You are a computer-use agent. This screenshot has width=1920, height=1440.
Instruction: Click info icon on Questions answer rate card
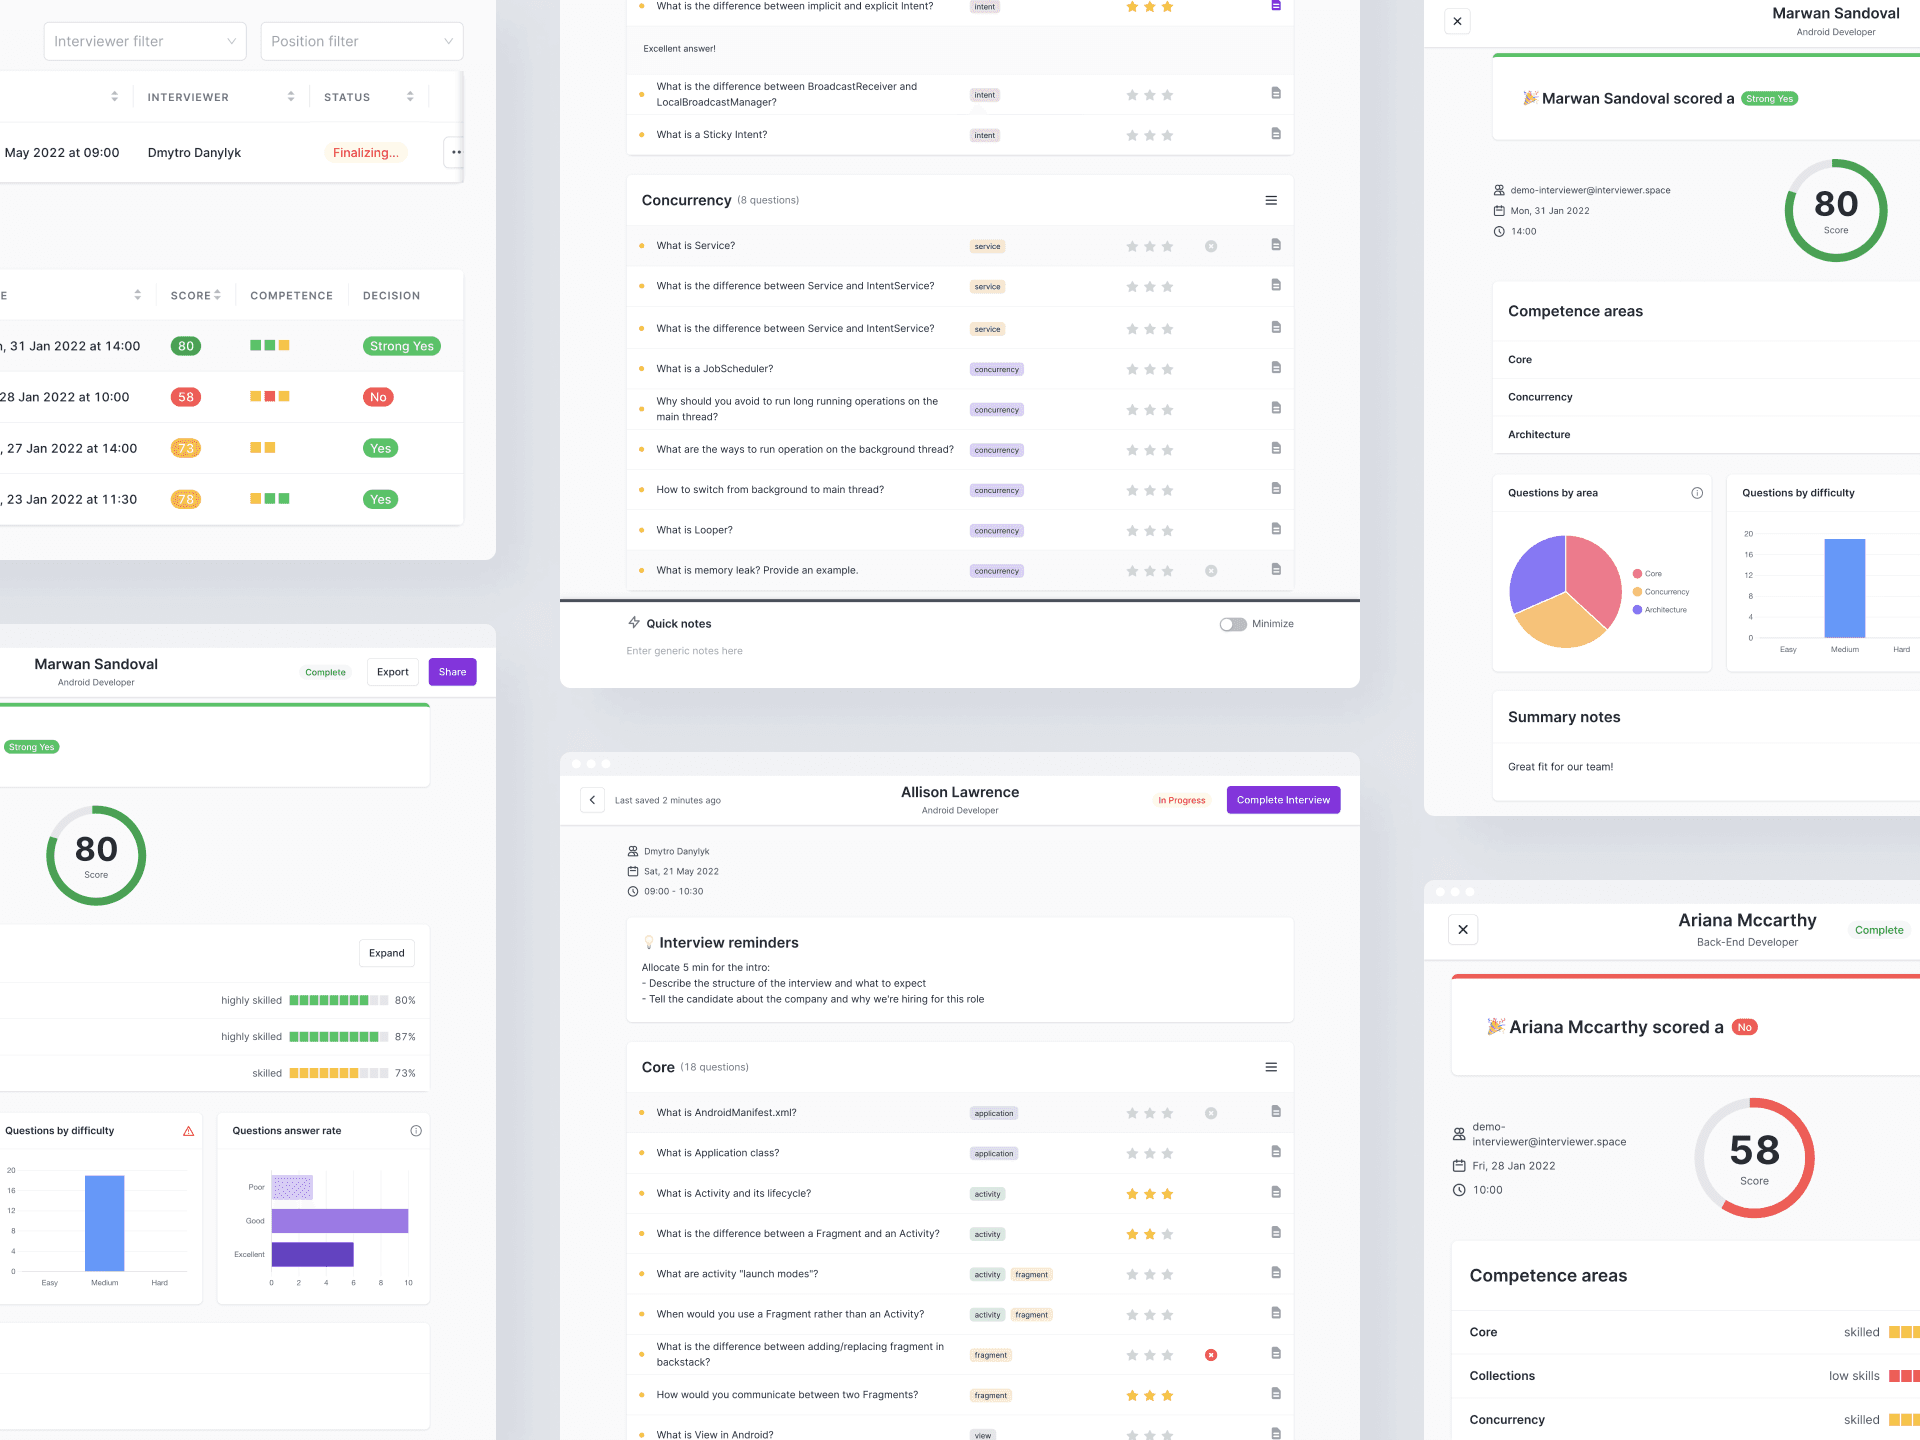coord(416,1131)
